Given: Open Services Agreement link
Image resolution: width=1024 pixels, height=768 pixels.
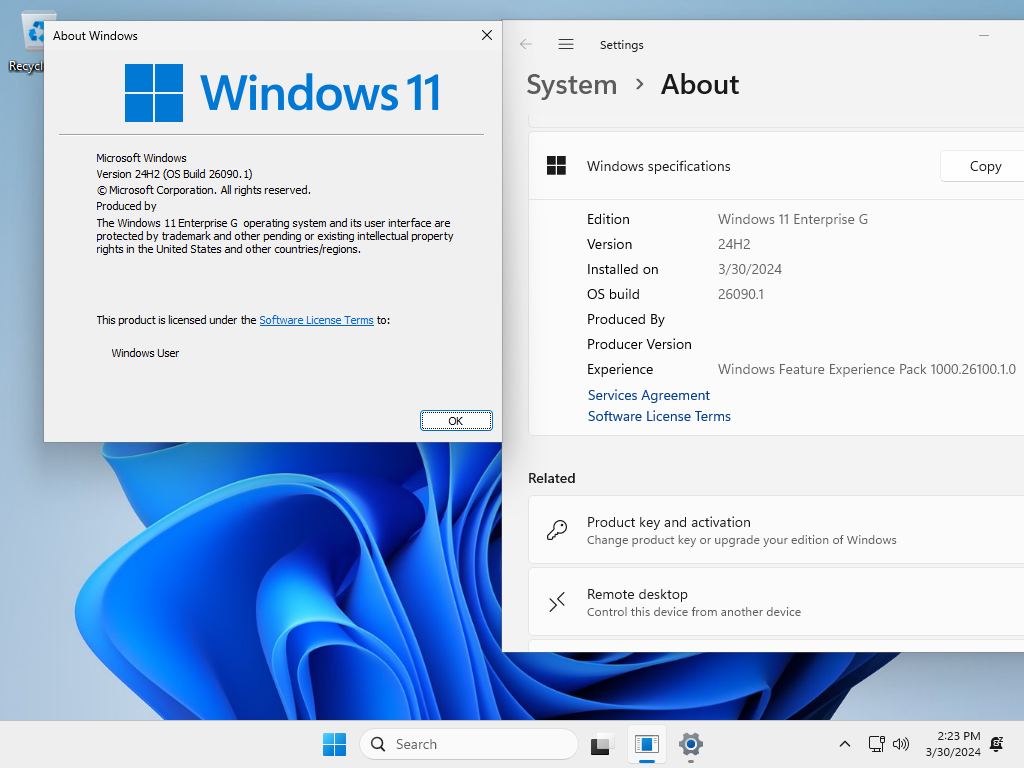Looking at the screenshot, I should (x=648, y=395).
